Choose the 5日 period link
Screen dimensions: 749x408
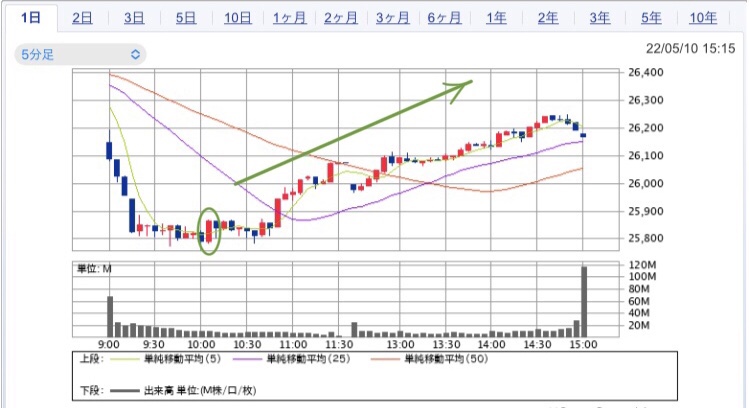[186, 18]
